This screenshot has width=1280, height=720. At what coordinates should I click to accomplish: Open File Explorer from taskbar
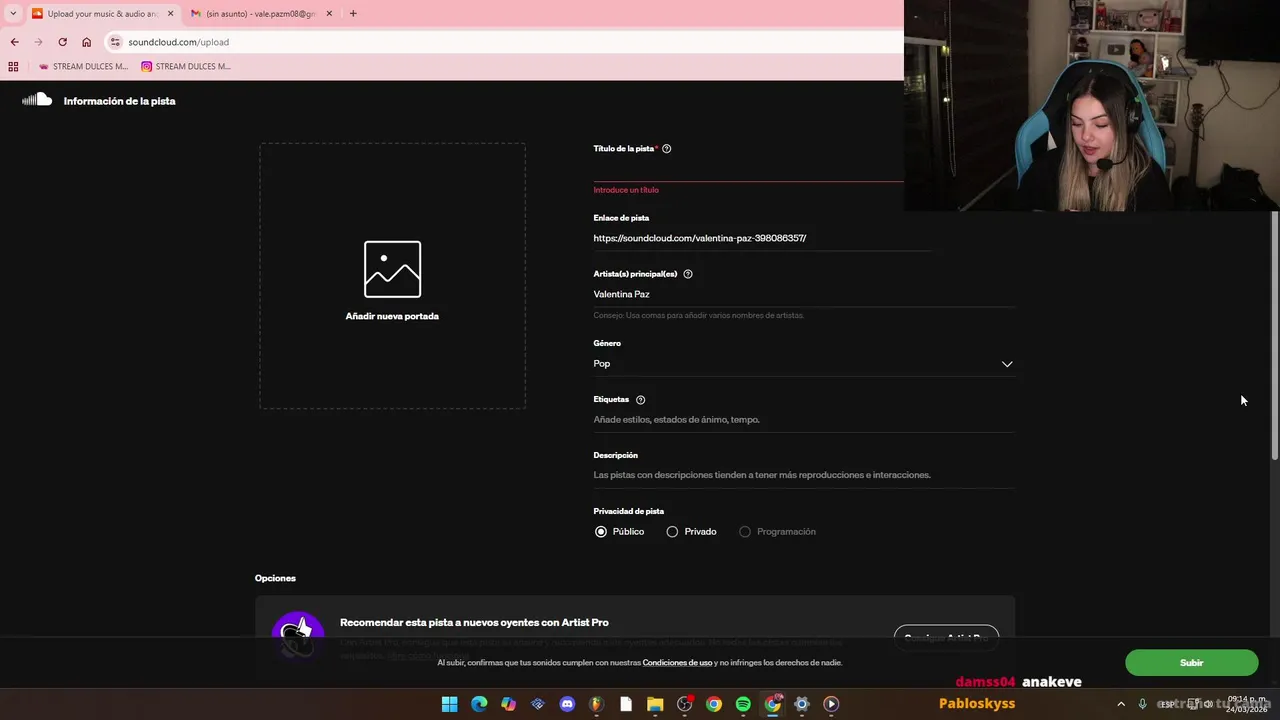(655, 704)
